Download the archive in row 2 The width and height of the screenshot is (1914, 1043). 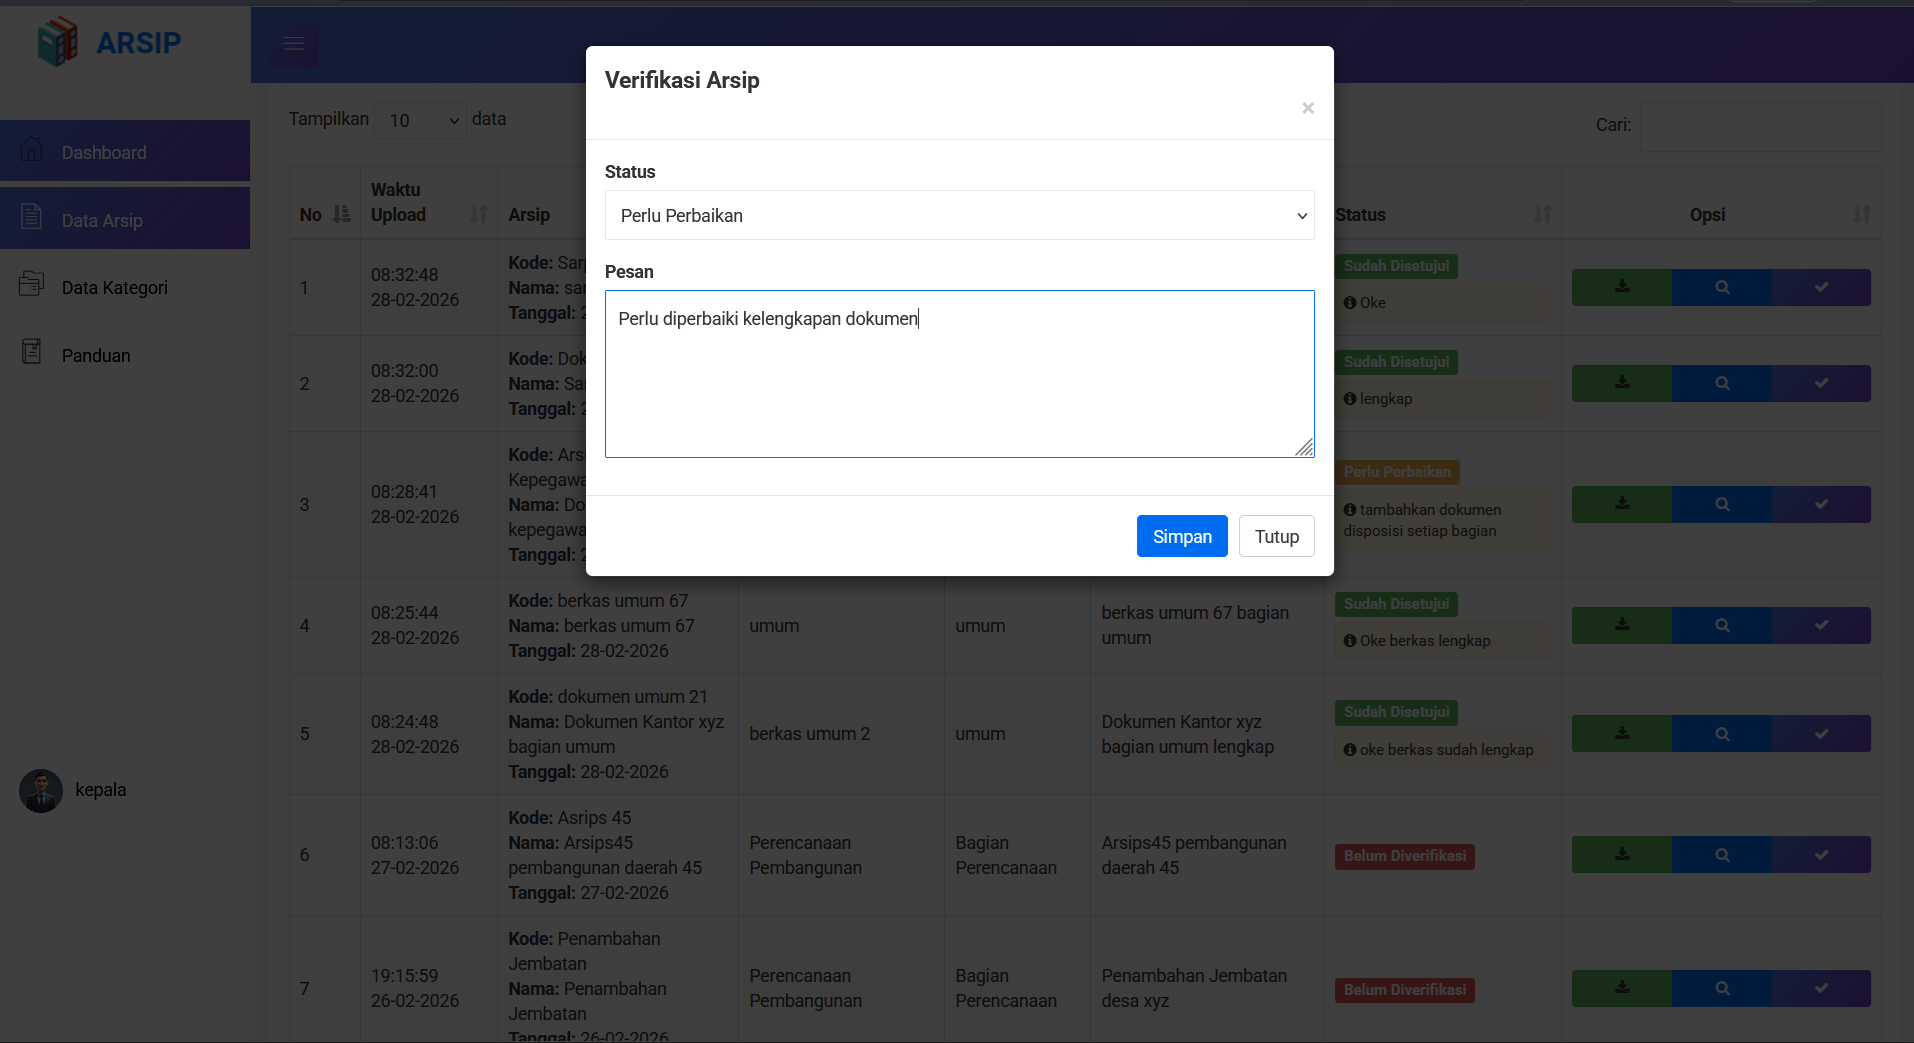click(x=1622, y=383)
